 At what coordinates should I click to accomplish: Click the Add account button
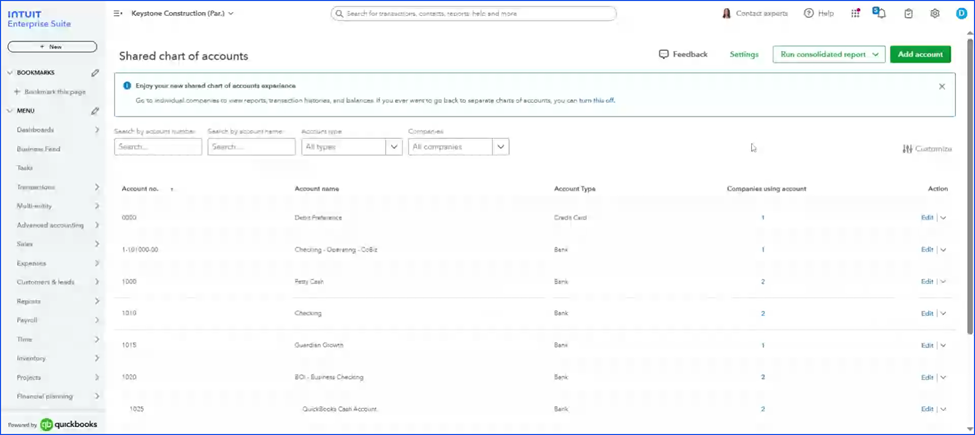pos(920,54)
